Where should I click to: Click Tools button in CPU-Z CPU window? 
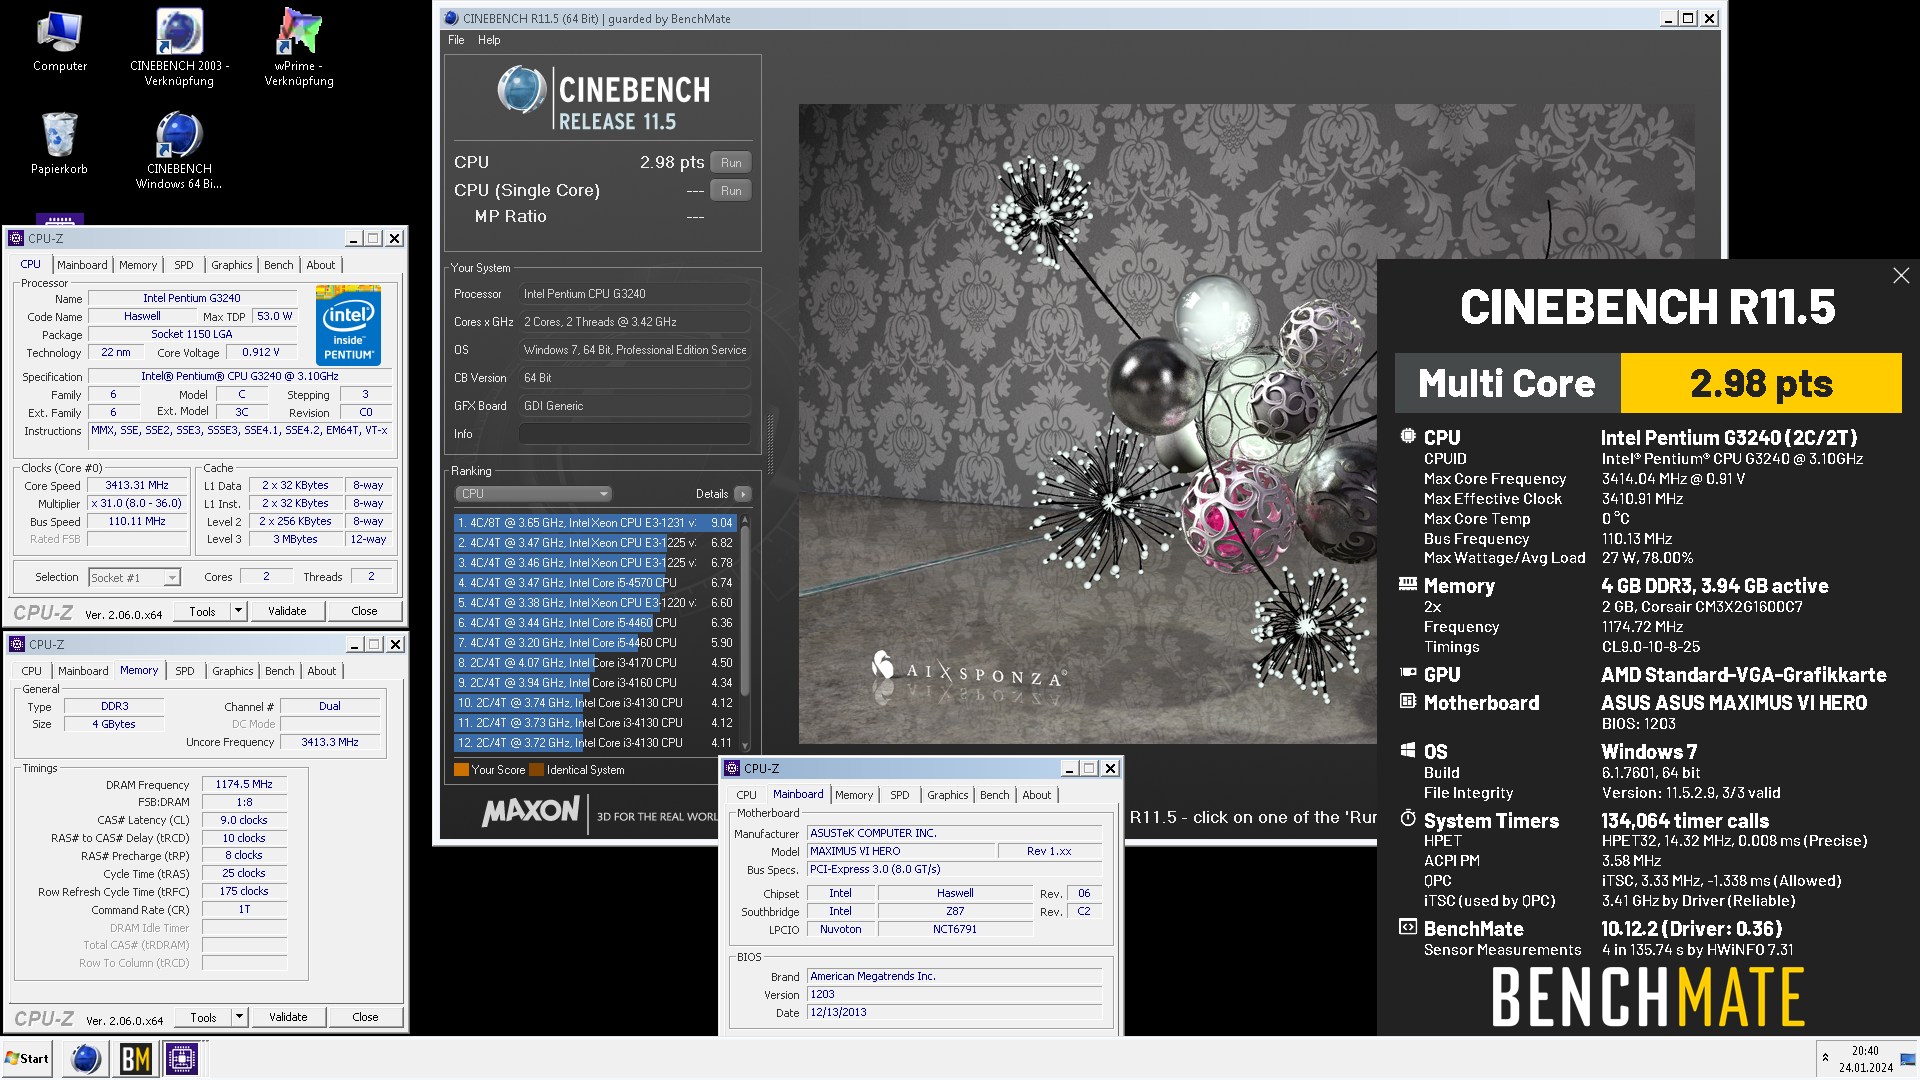(203, 611)
